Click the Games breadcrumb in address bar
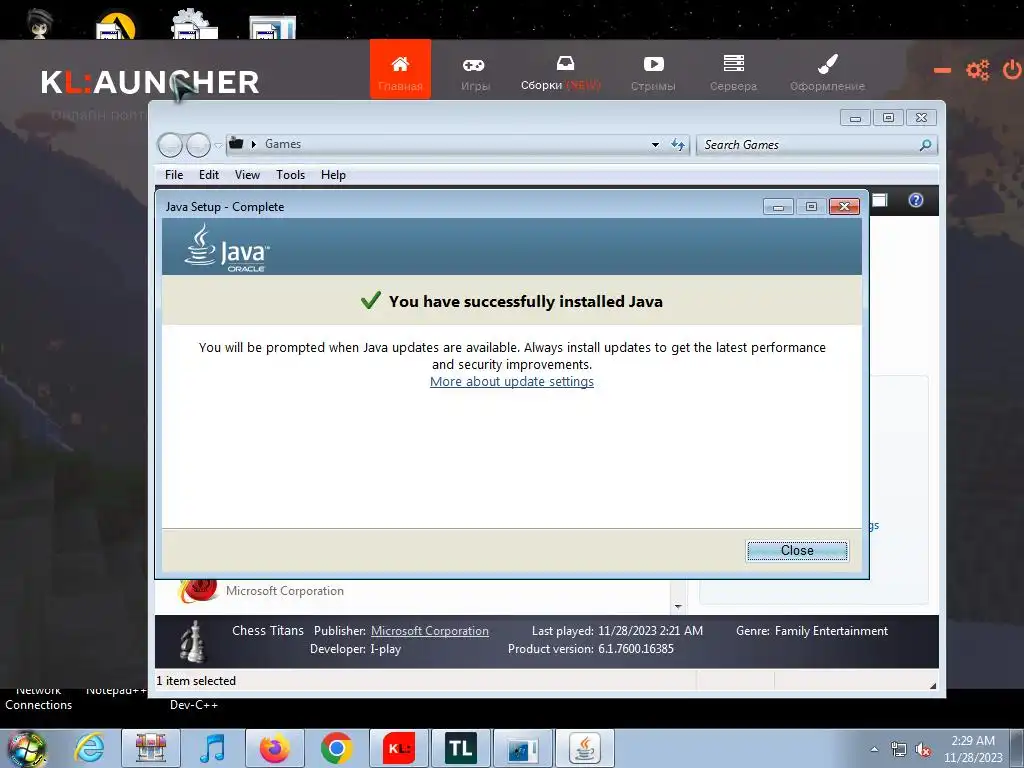1024x768 pixels. click(283, 144)
